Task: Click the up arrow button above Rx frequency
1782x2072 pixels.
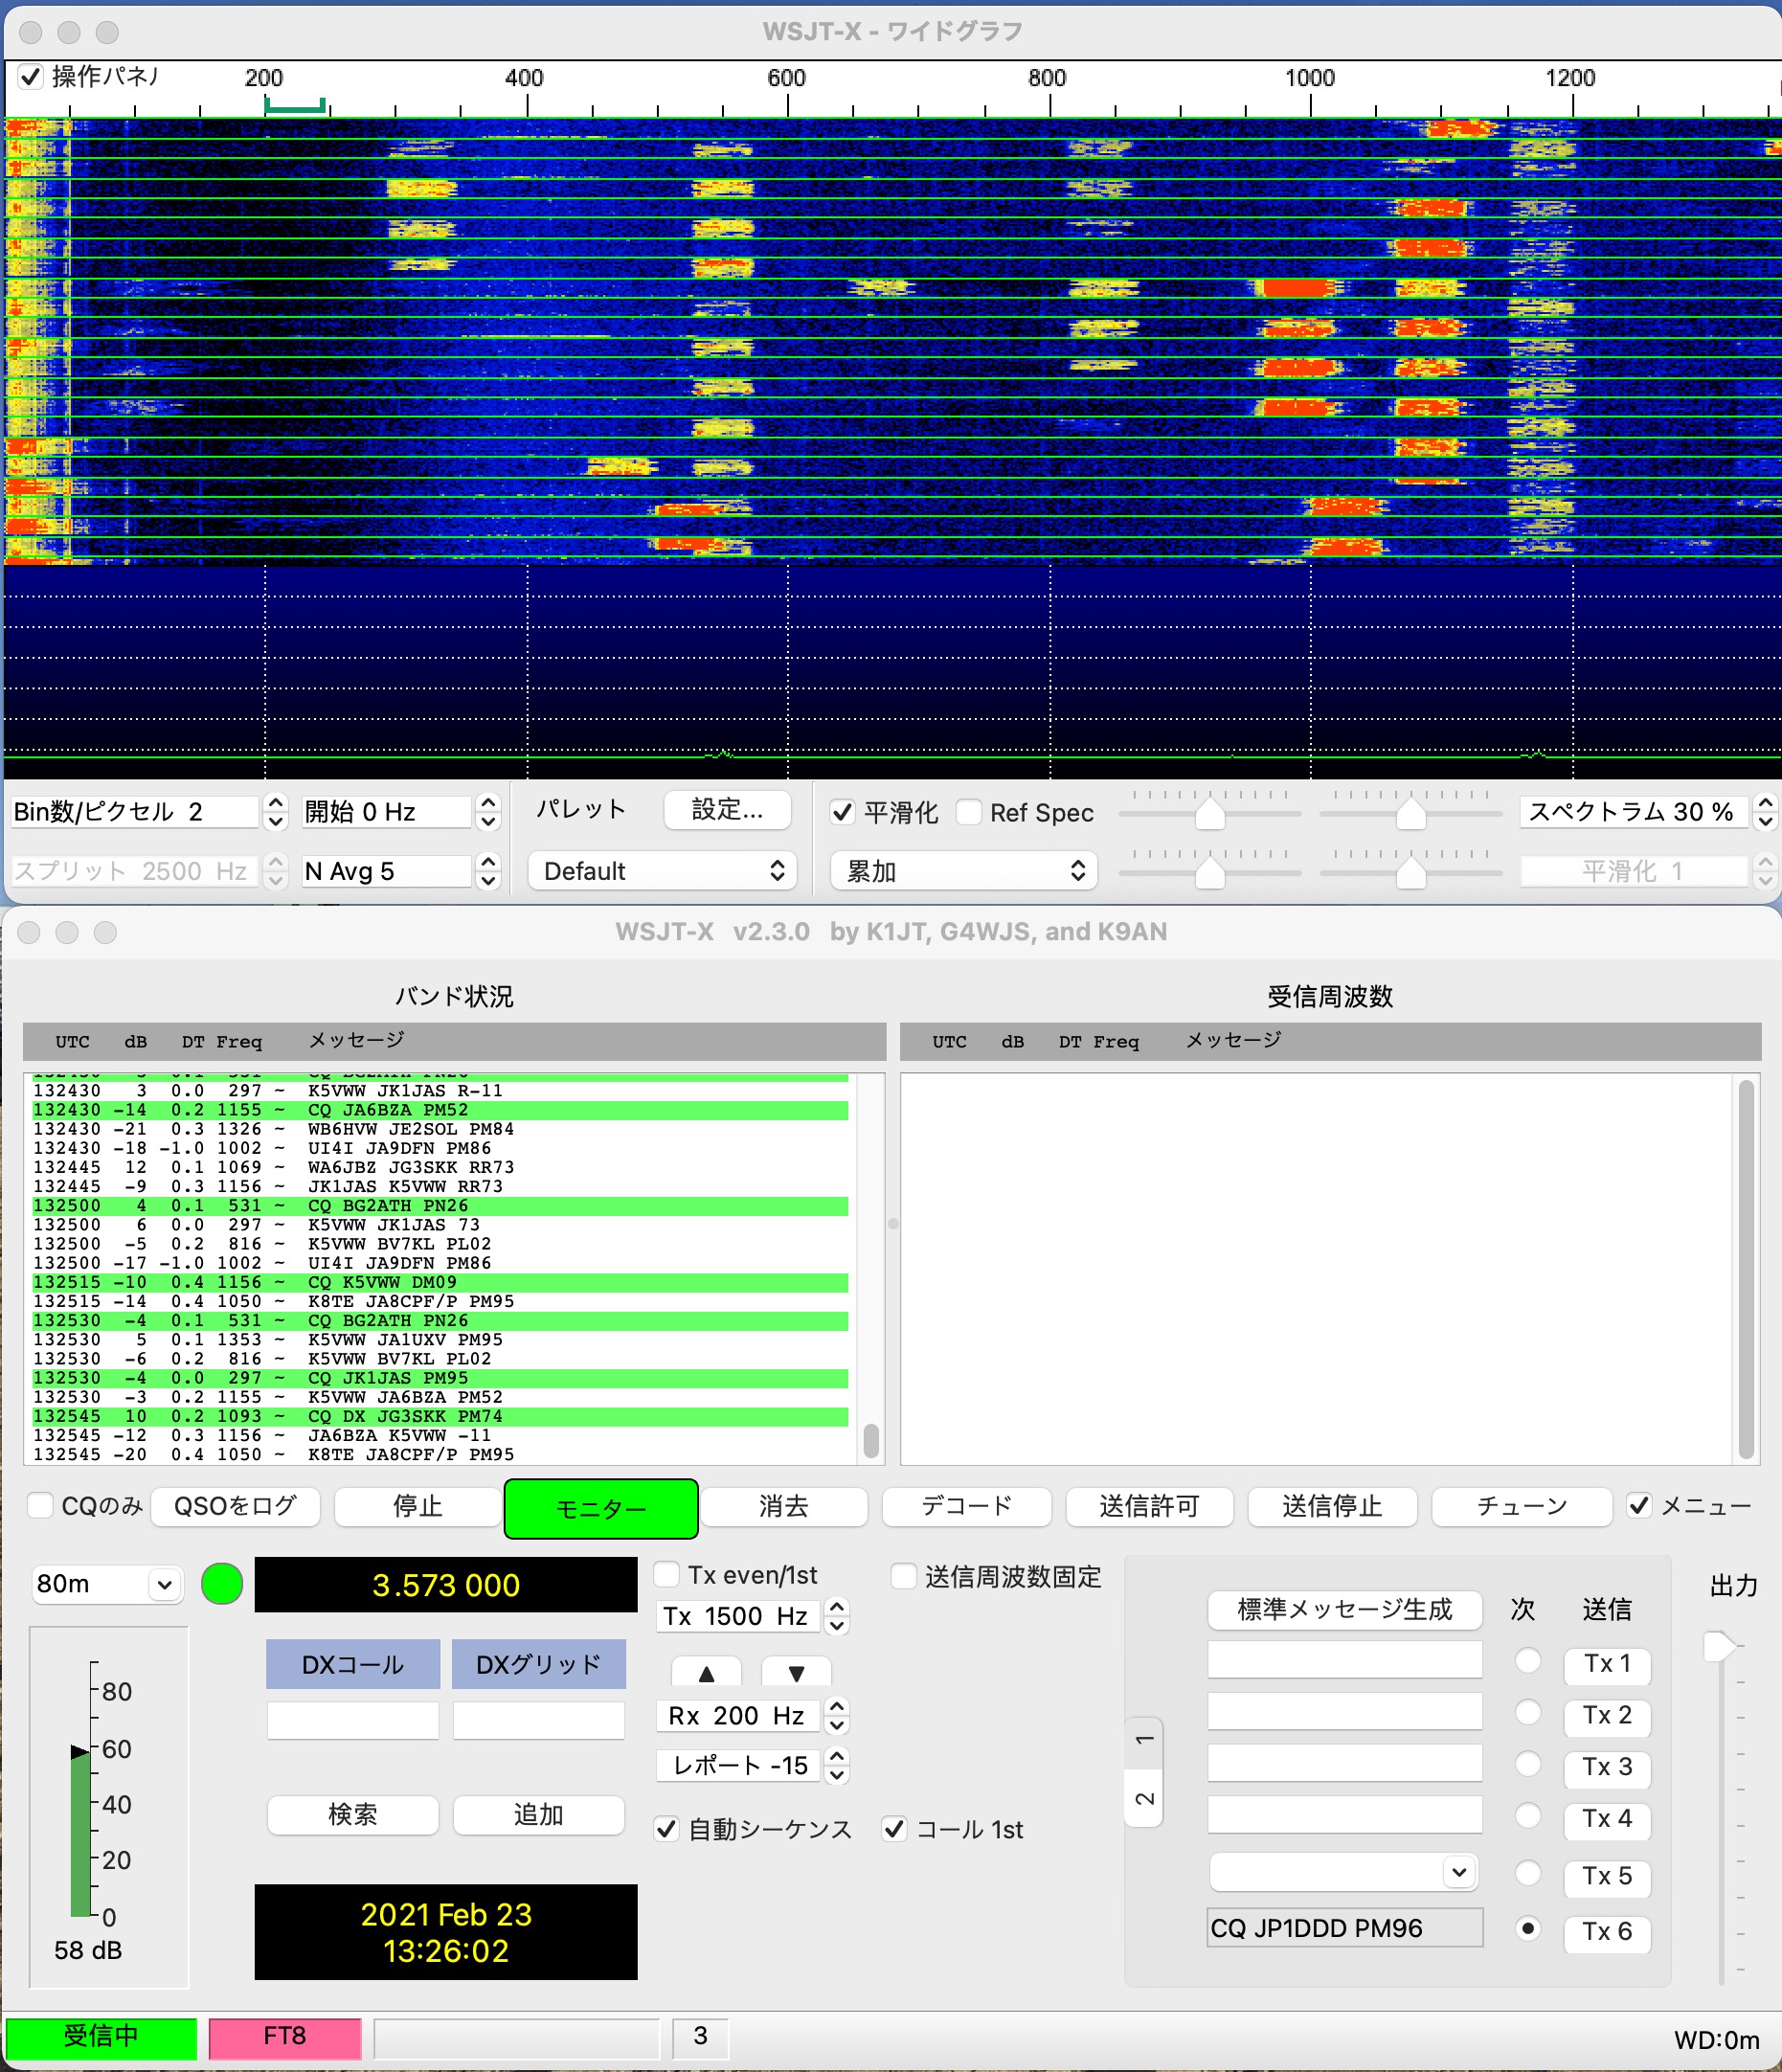Action: 707,1672
